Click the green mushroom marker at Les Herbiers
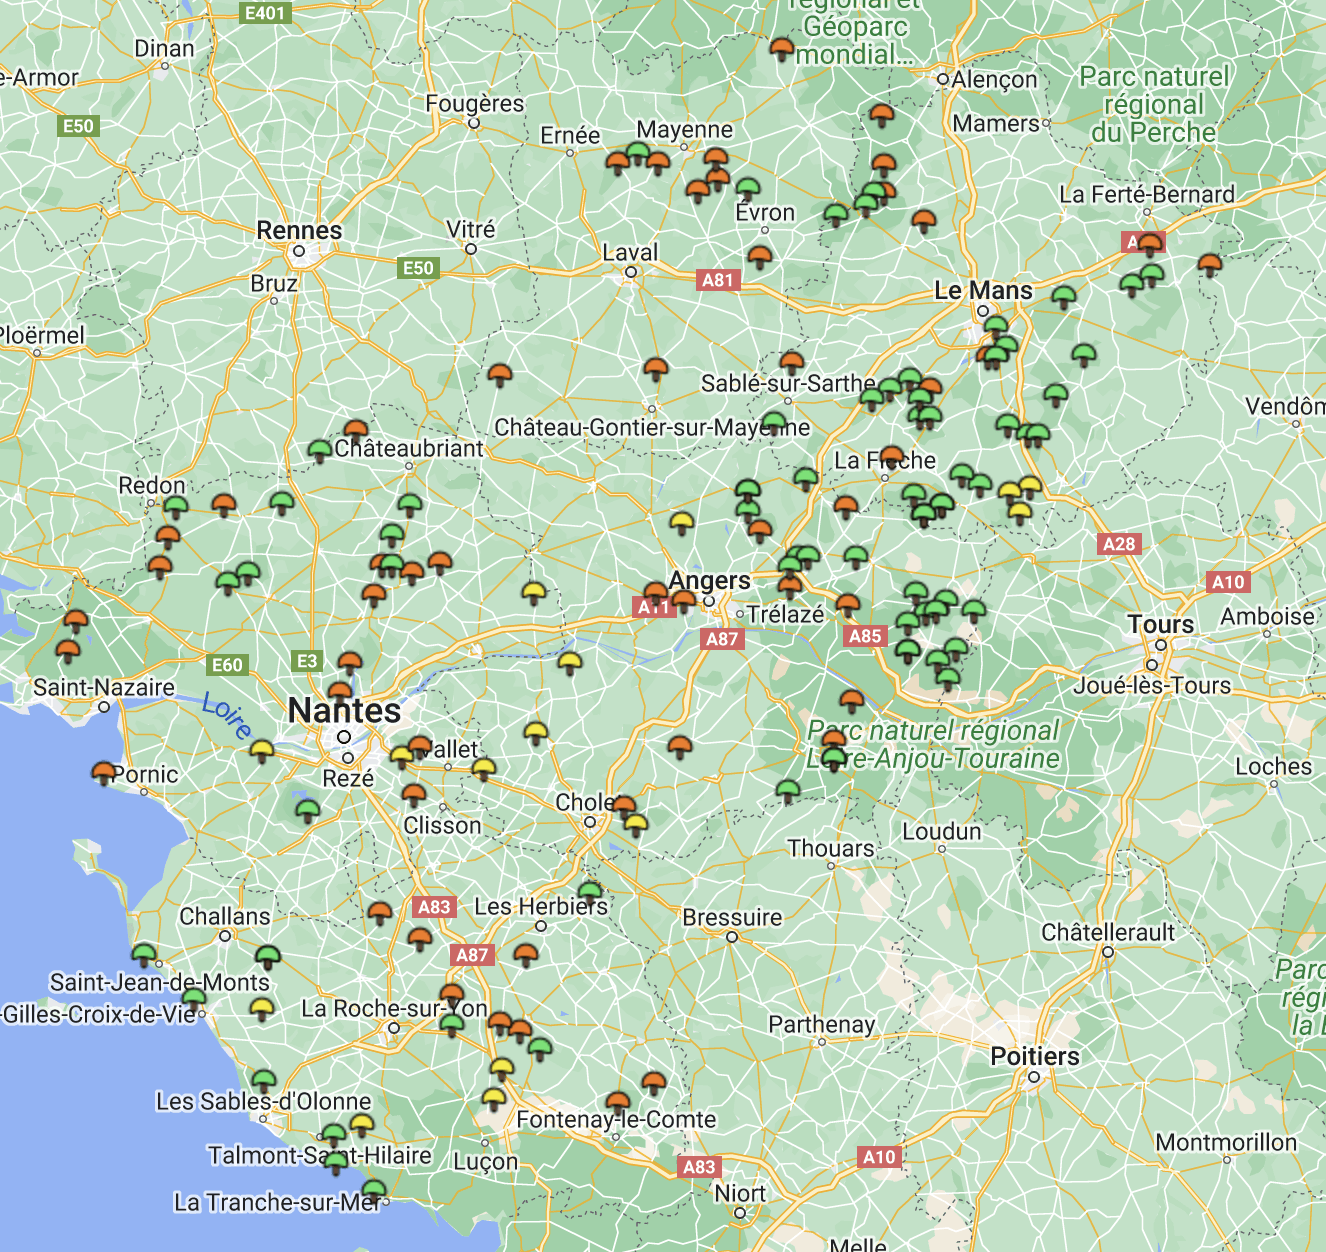 (x=590, y=891)
